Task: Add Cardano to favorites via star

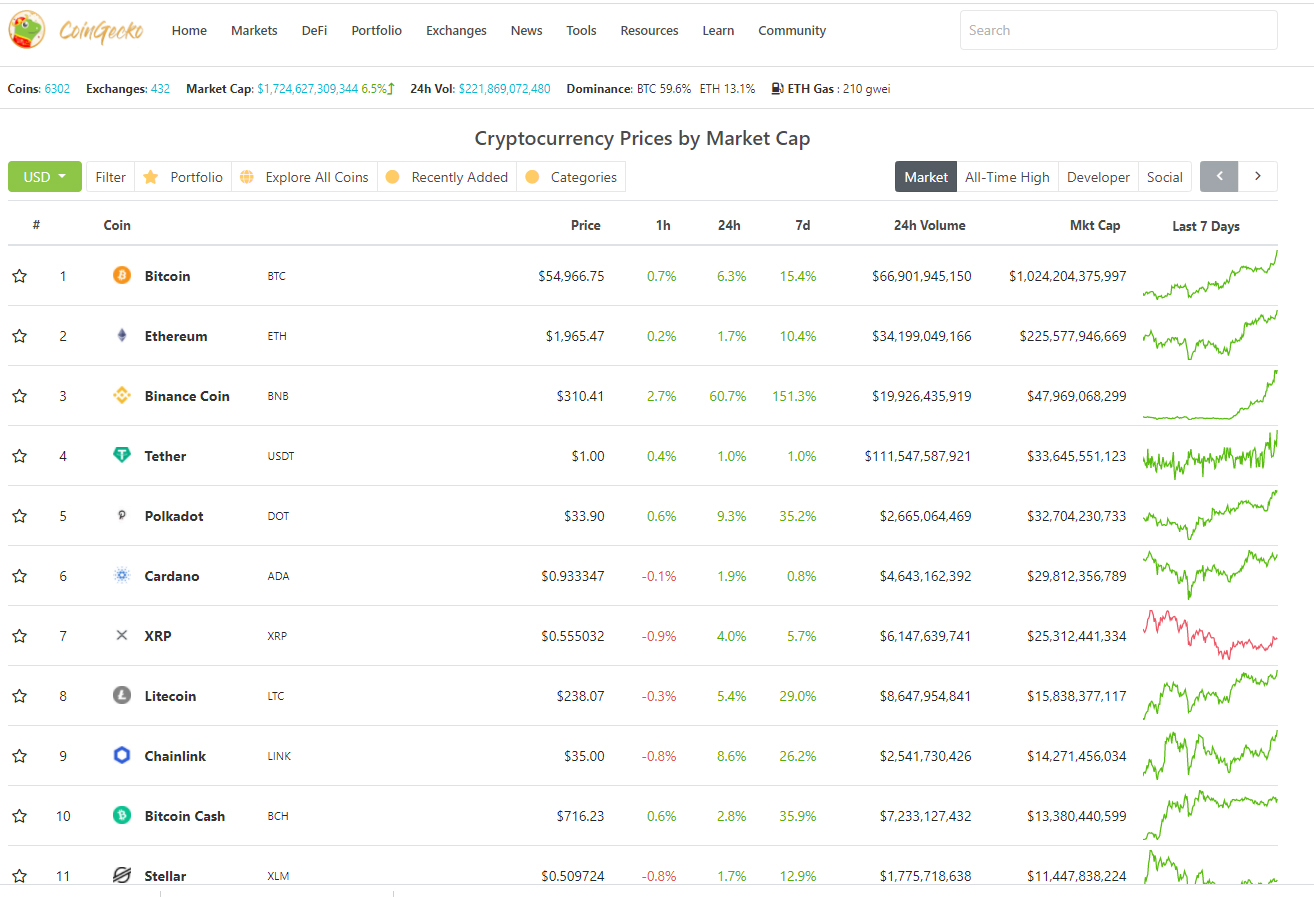Action: pos(19,576)
